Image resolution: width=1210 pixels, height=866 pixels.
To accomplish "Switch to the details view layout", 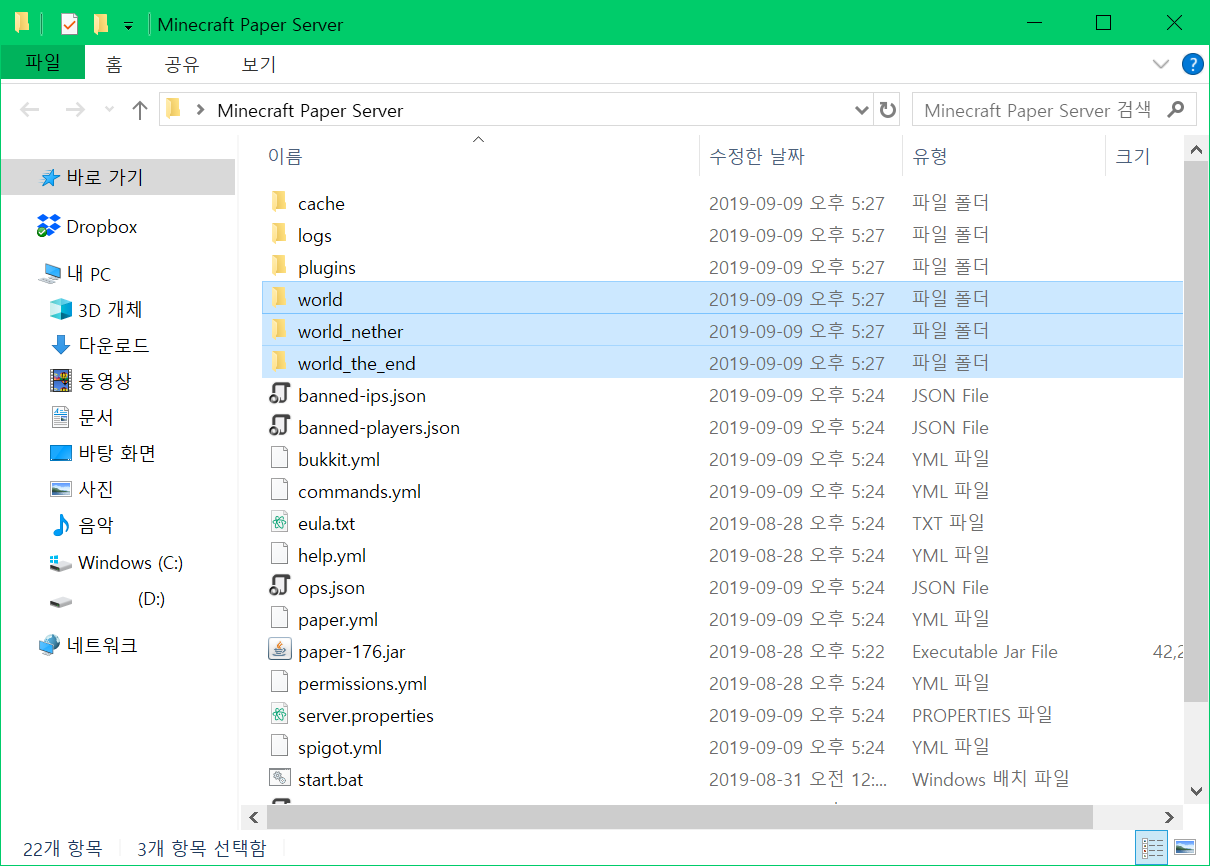I will point(1151,847).
